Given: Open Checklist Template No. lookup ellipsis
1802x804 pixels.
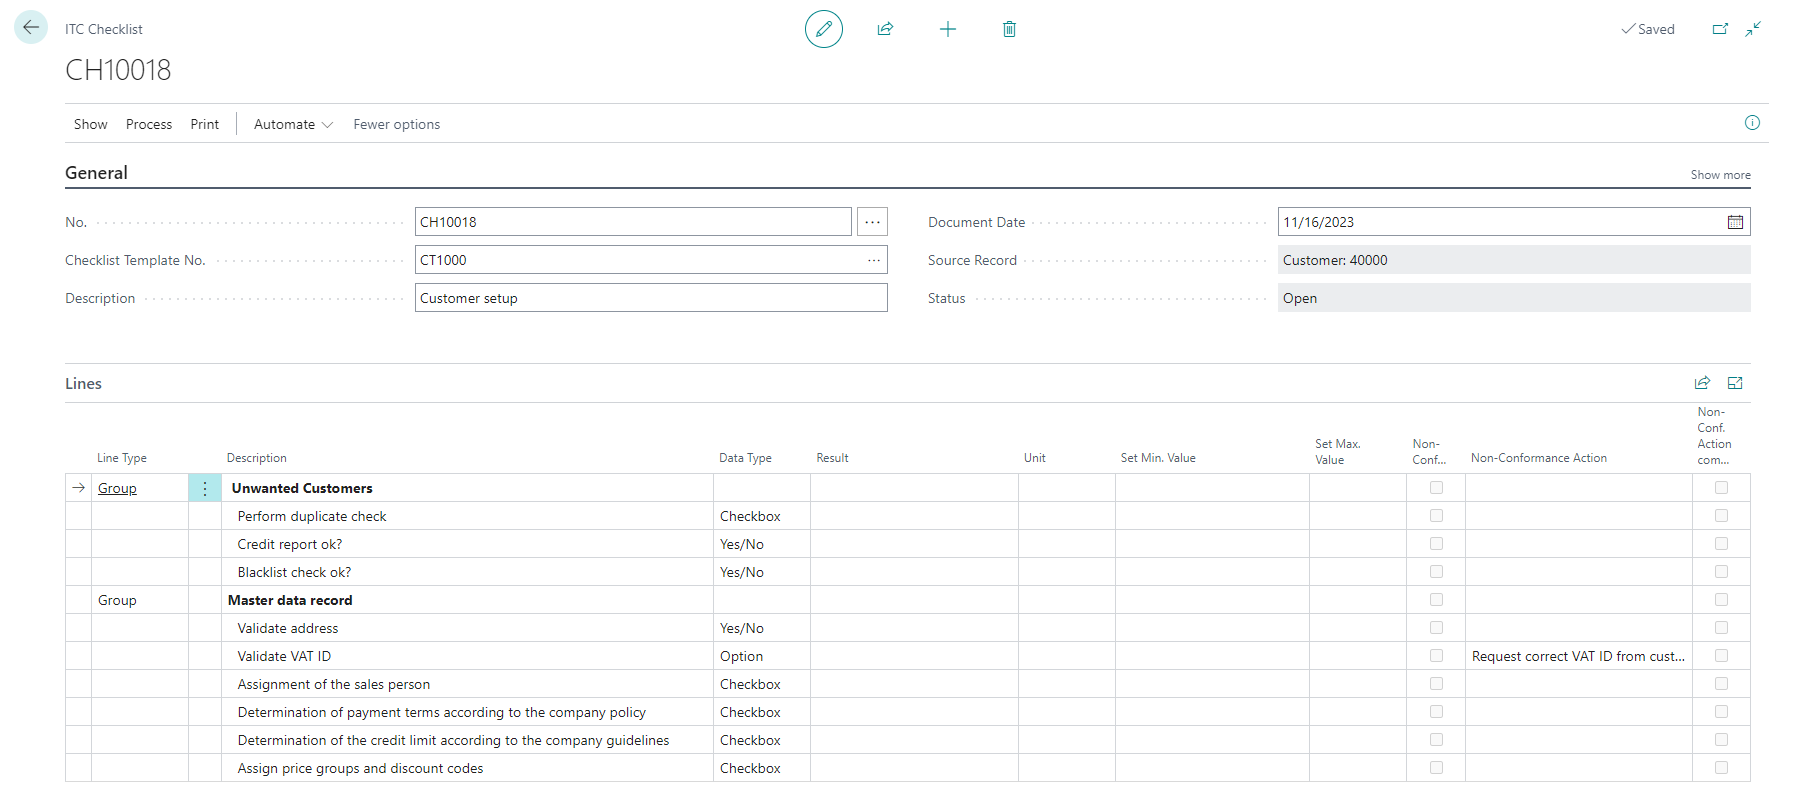Looking at the screenshot, I should pyautogui.click(x=873, y=260).
